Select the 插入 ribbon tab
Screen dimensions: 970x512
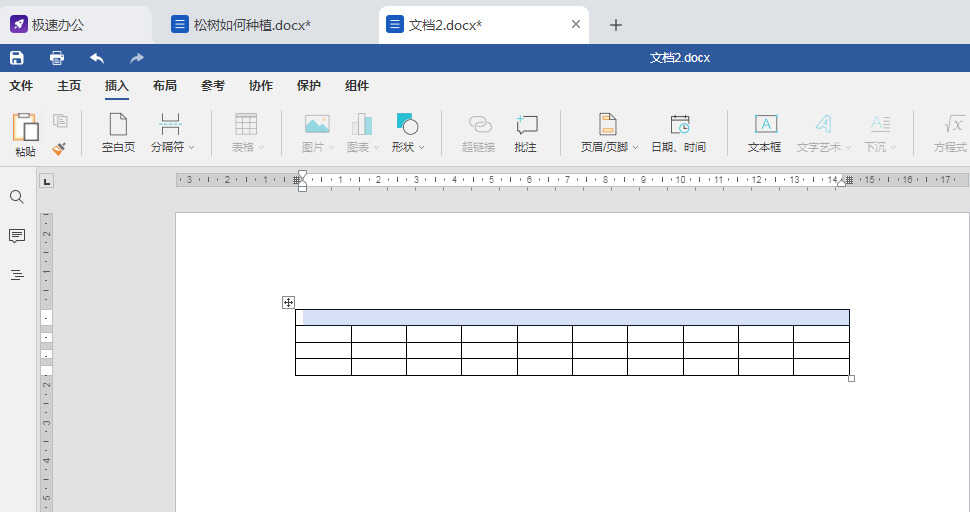pyautogui.click(x=116, y=86)
